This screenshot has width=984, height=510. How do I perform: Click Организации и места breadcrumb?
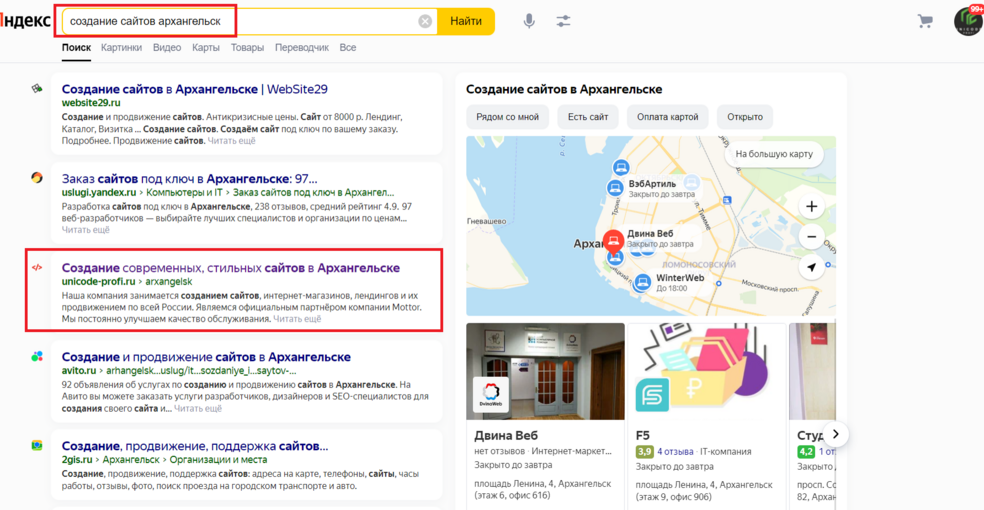(x=218, y=460)
